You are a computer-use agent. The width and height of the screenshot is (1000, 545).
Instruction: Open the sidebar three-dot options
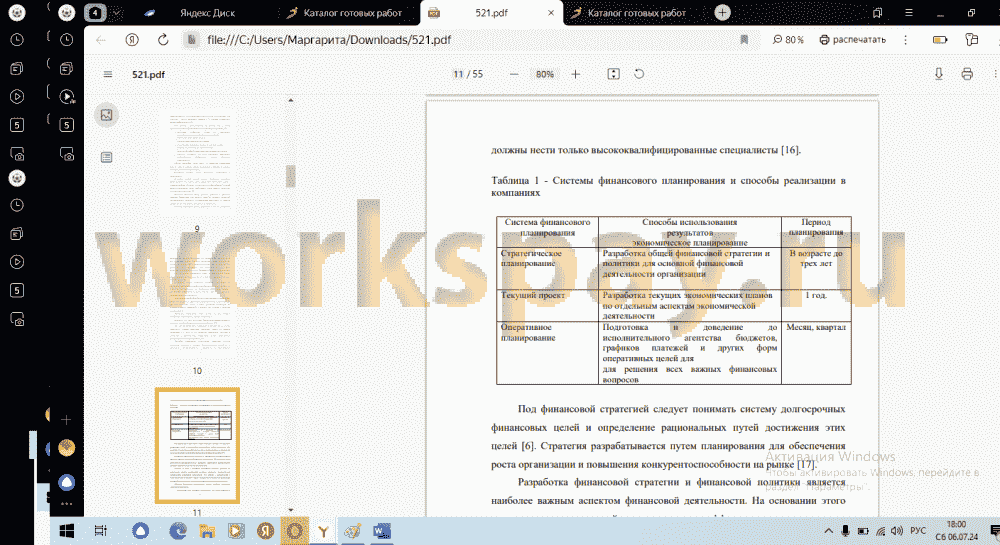[66, 504]
